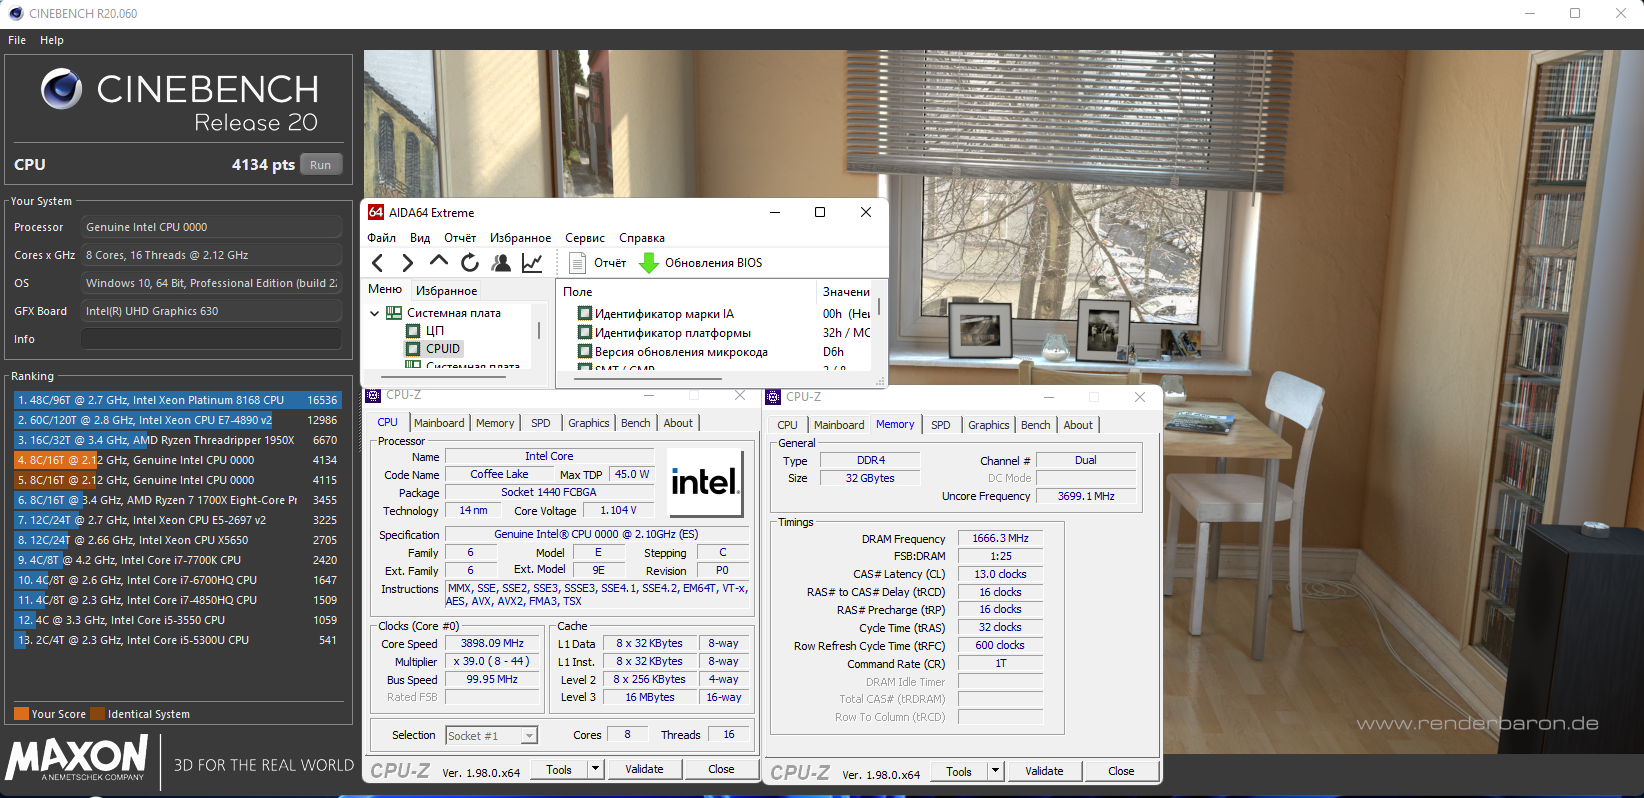Select the Избранное tab in the AIDA64 side panel

click(446, 291)
